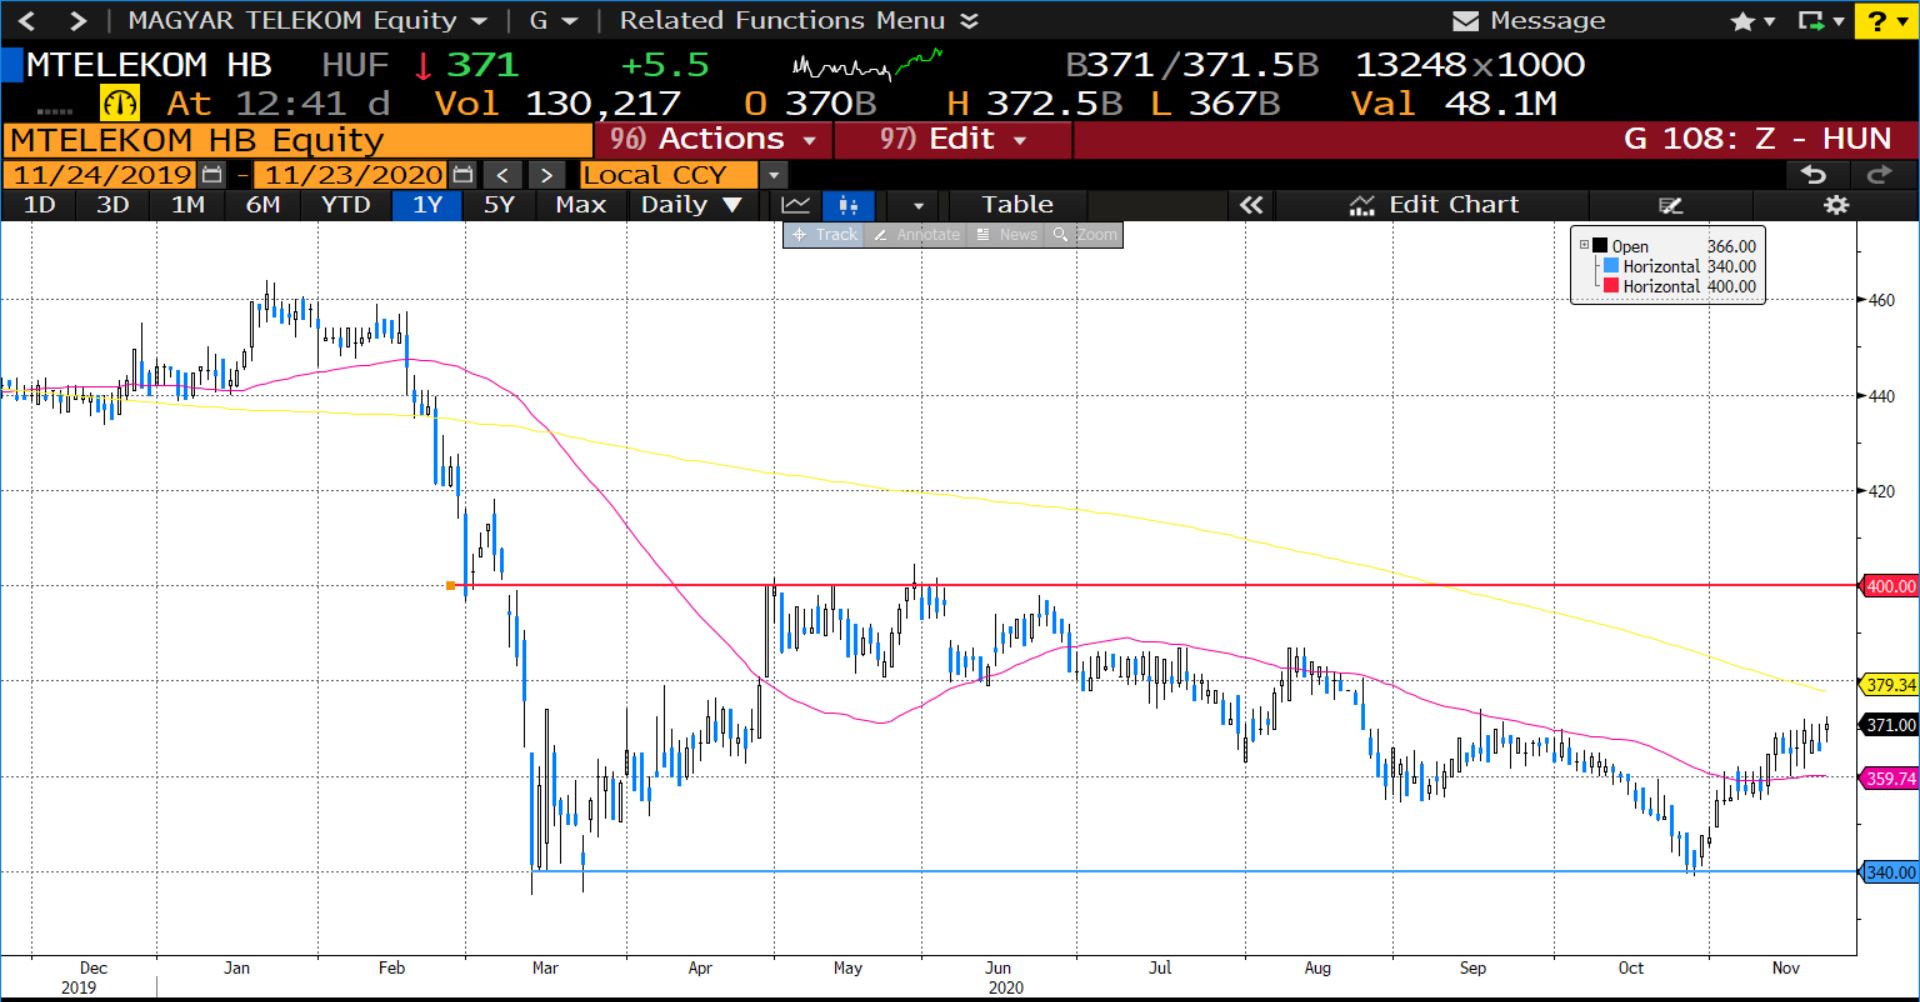Open the end date calendar picker
Image resolution: width=1920 pixels, height=1002 pixels.
(x=462, y=175)
